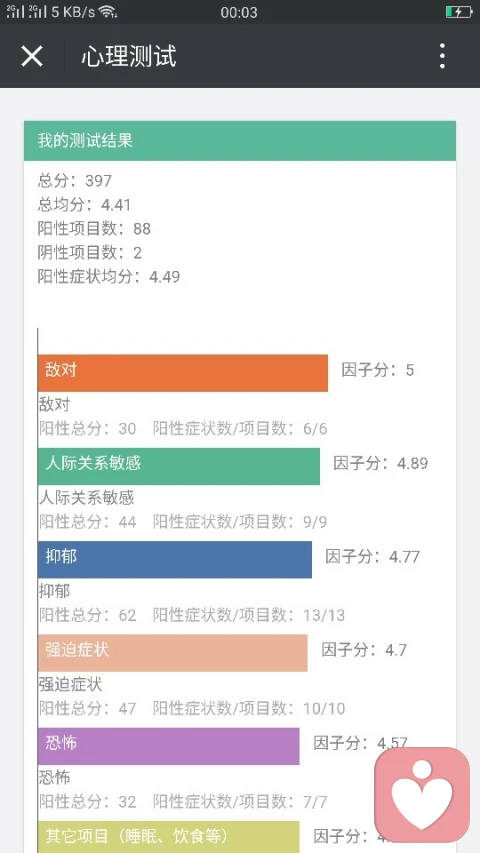Tap the Wi-Fi status icon
The width and height of the screenshot is (480, 853).
(108, 12)
